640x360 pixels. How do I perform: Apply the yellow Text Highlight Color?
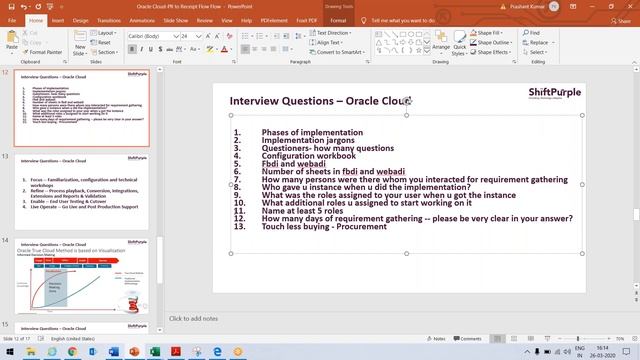point(209,49)
